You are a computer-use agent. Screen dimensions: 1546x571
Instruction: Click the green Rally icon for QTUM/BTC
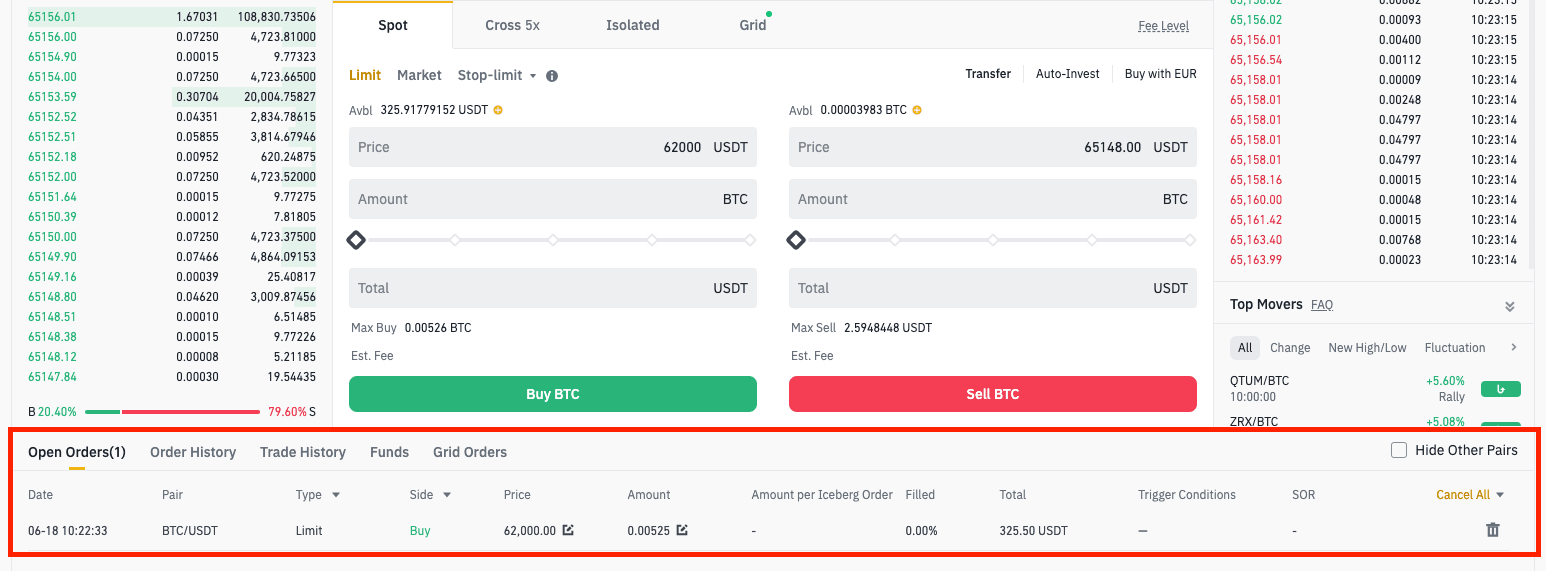point(1500,389)
